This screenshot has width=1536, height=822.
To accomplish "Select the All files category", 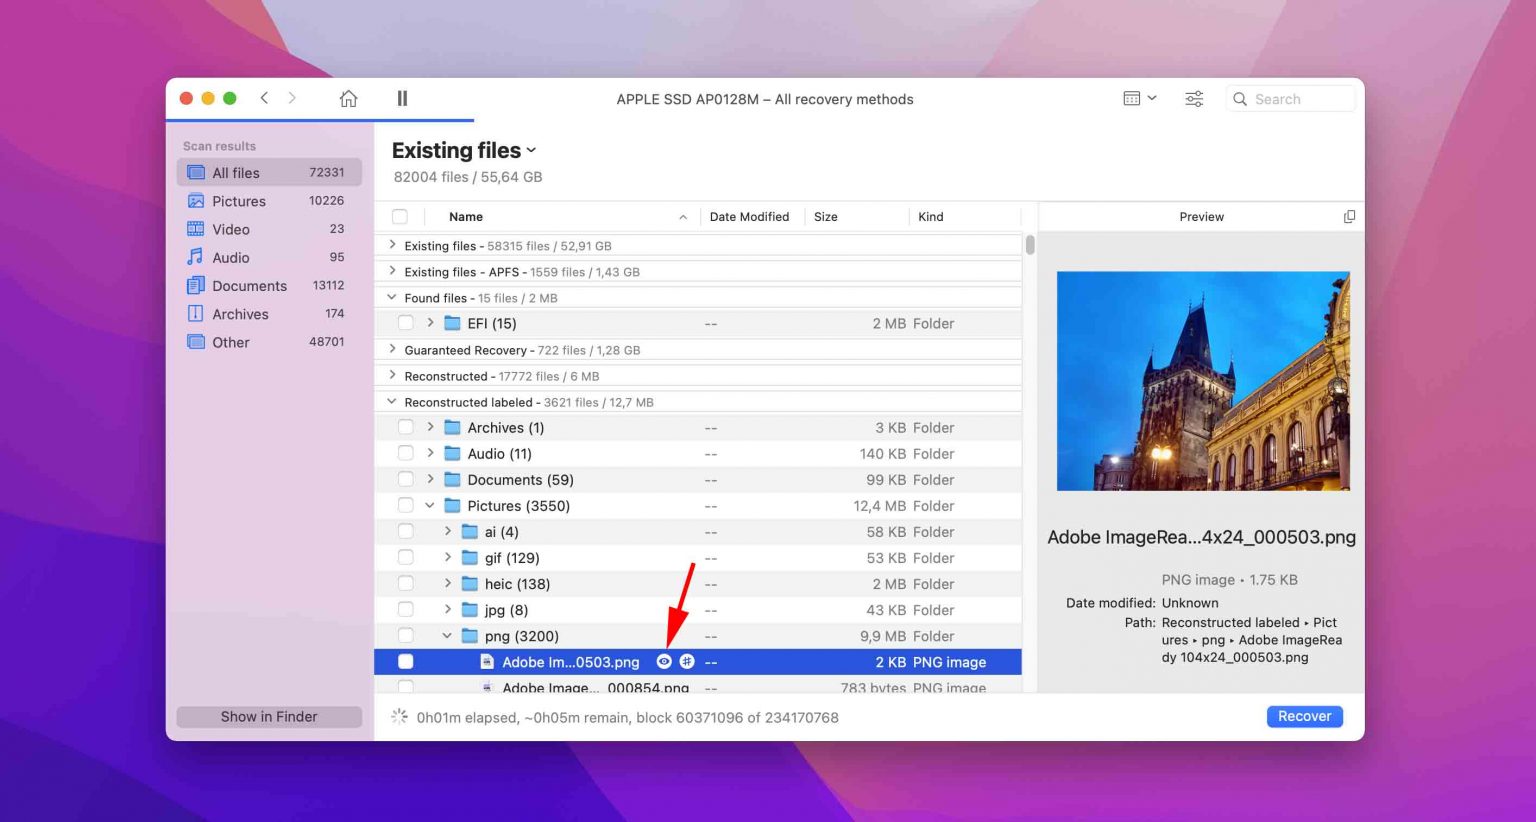I will coord(236,172).
